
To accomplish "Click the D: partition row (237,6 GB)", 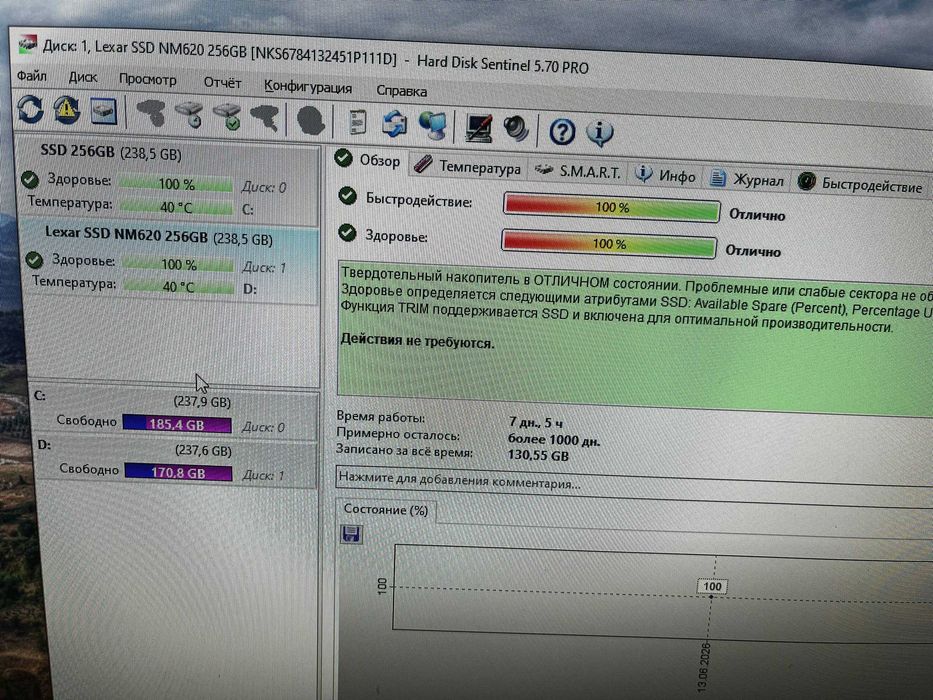I will (175, 464).
